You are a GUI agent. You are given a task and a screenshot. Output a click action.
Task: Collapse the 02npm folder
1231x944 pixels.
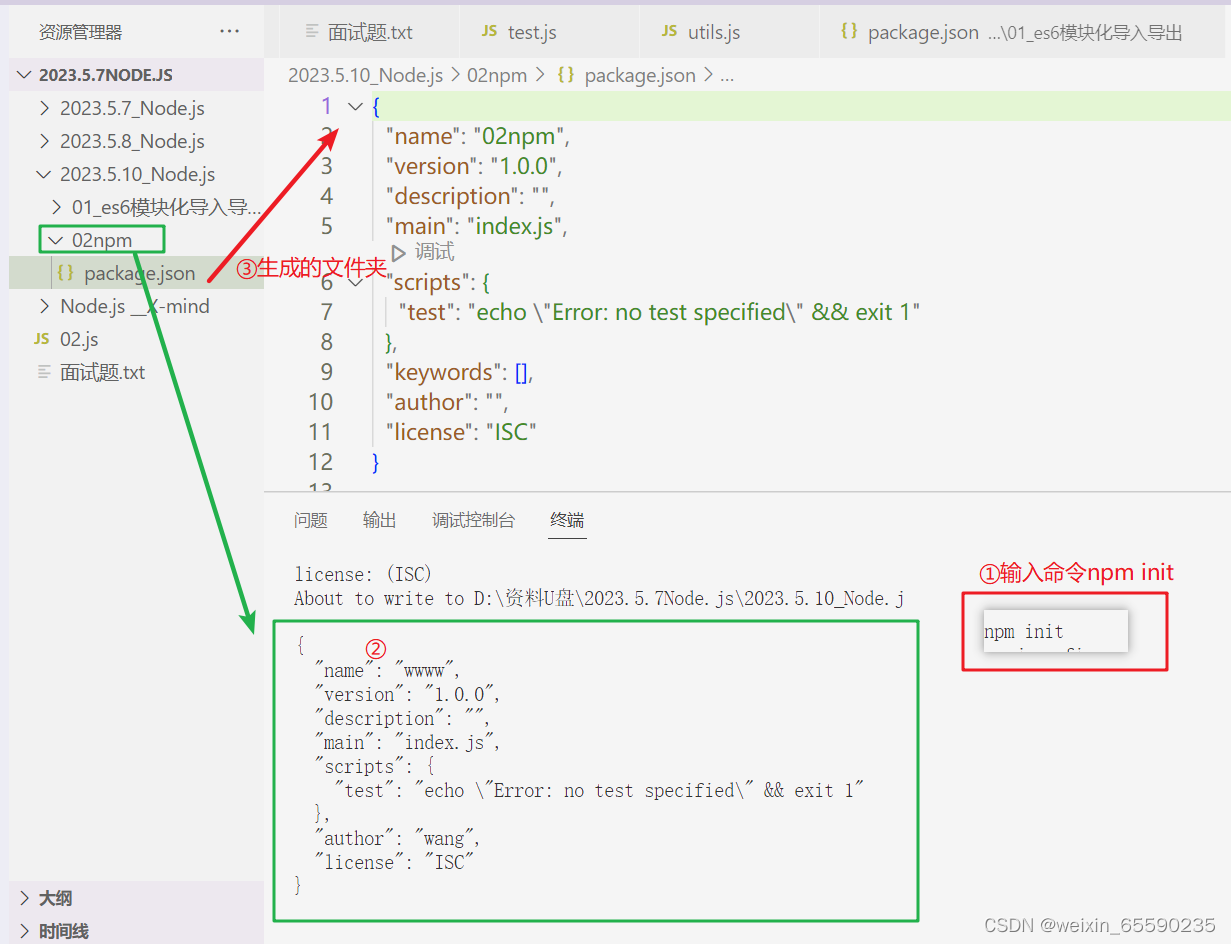57,240
